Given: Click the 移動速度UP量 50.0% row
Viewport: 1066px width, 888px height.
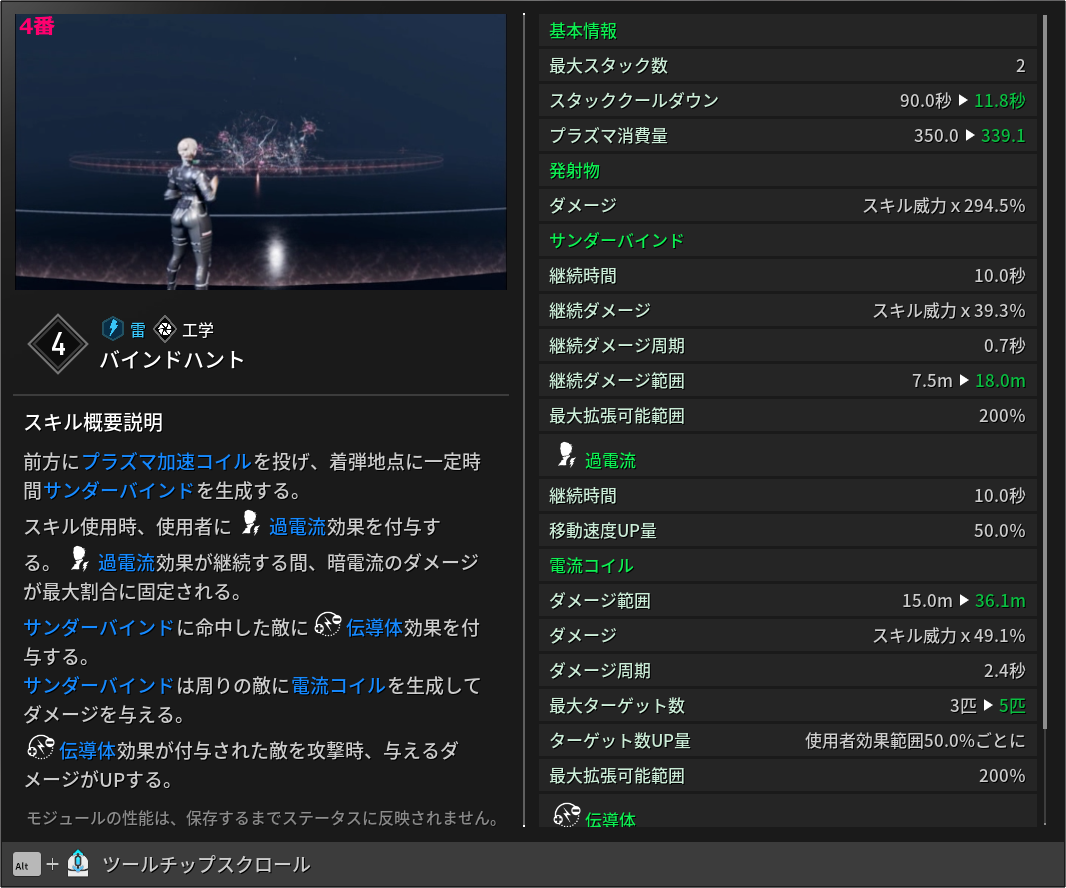Looking at the screenshot, I should point(788,530).
